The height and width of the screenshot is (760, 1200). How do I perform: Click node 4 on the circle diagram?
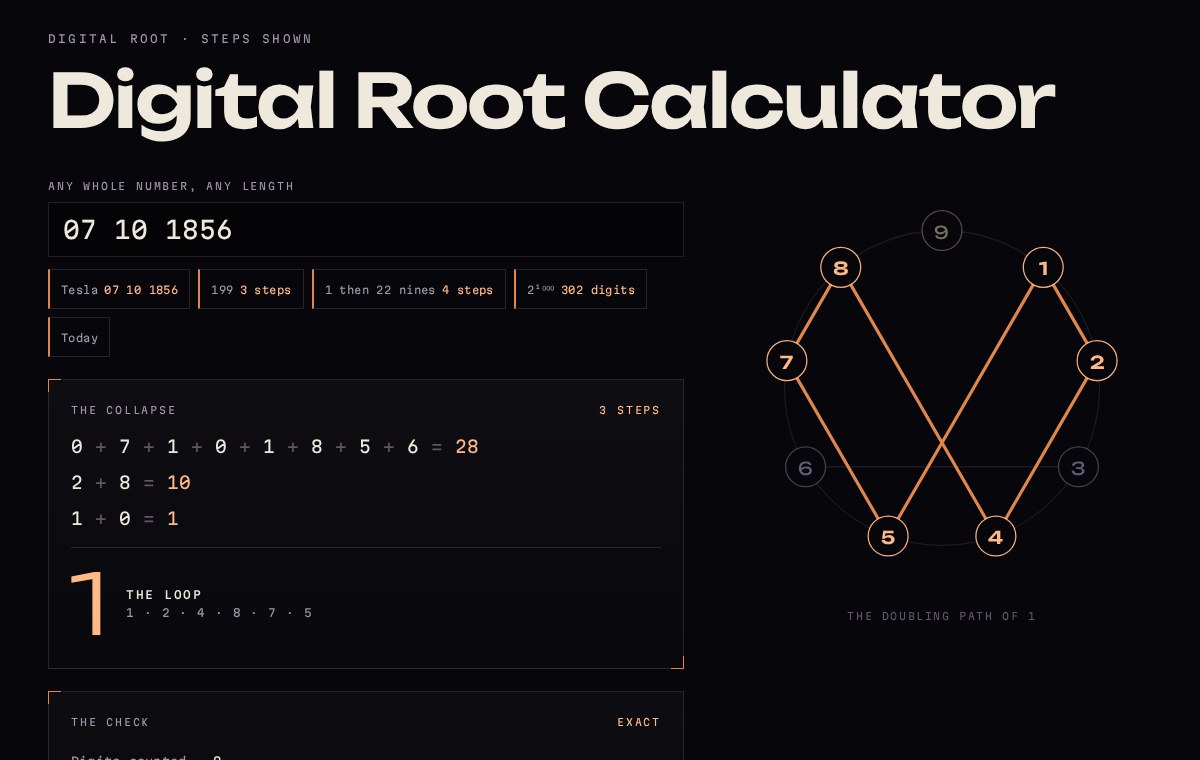tap(996, 537)
